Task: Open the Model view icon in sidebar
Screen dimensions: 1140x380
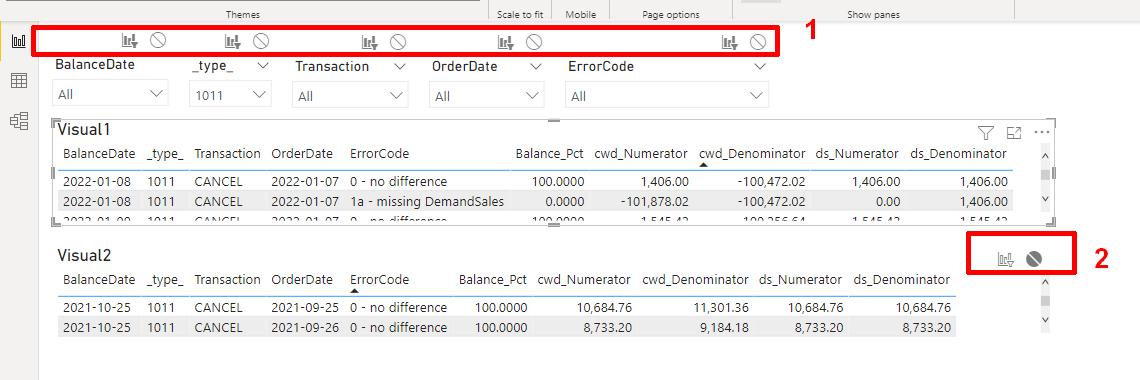Action: (x=19, y=121)
